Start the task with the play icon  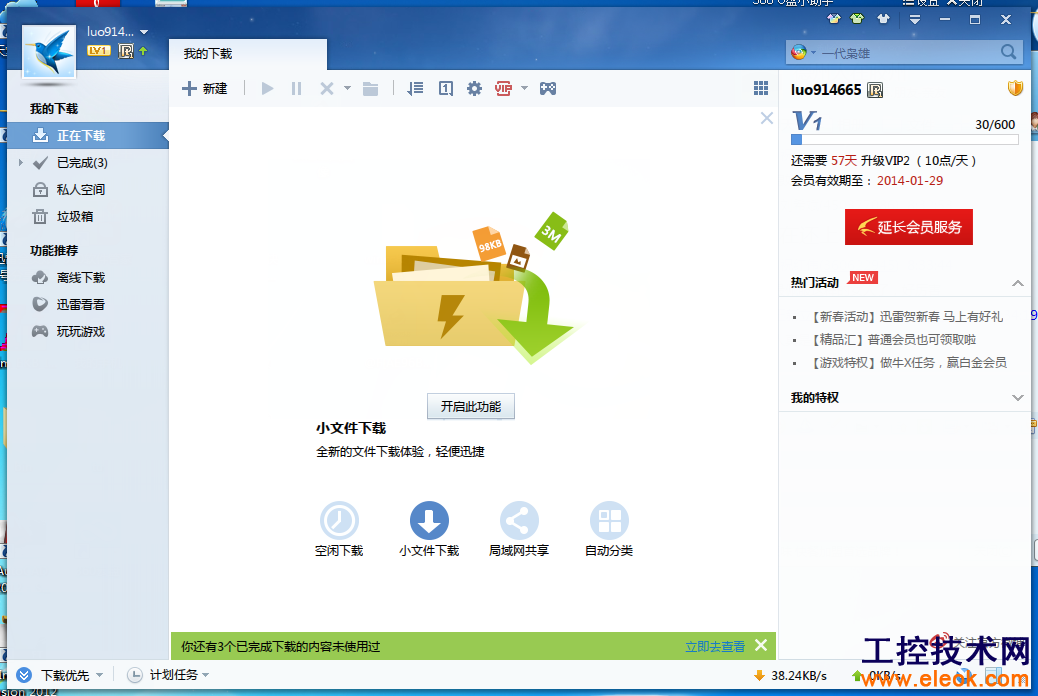click(267, 89)
